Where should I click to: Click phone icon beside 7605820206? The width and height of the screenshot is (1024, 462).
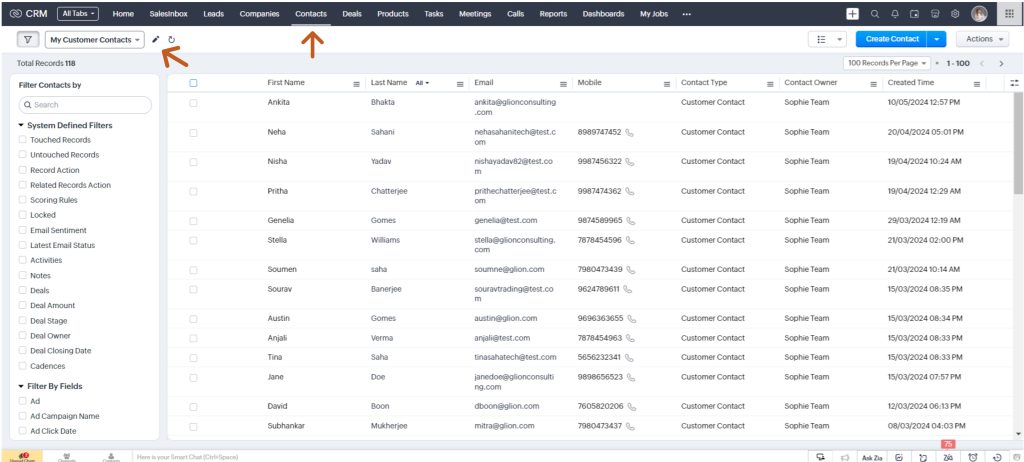click(x=632, y=406)
